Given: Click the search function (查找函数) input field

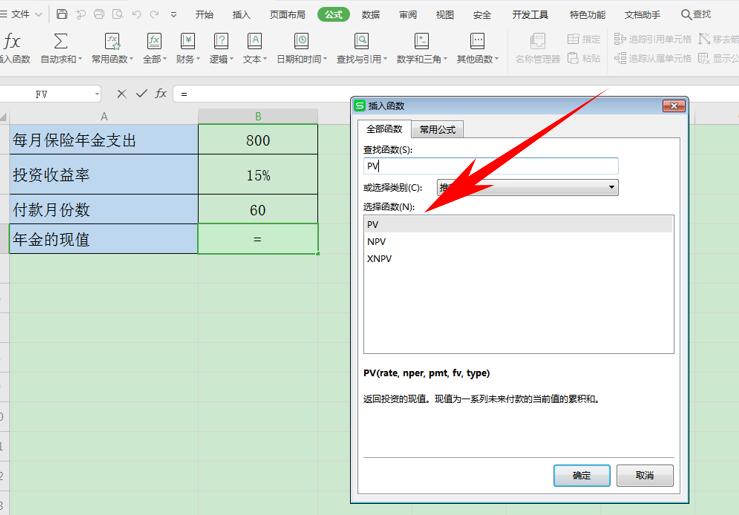Looking at the screenshot, I should (491, 166).
